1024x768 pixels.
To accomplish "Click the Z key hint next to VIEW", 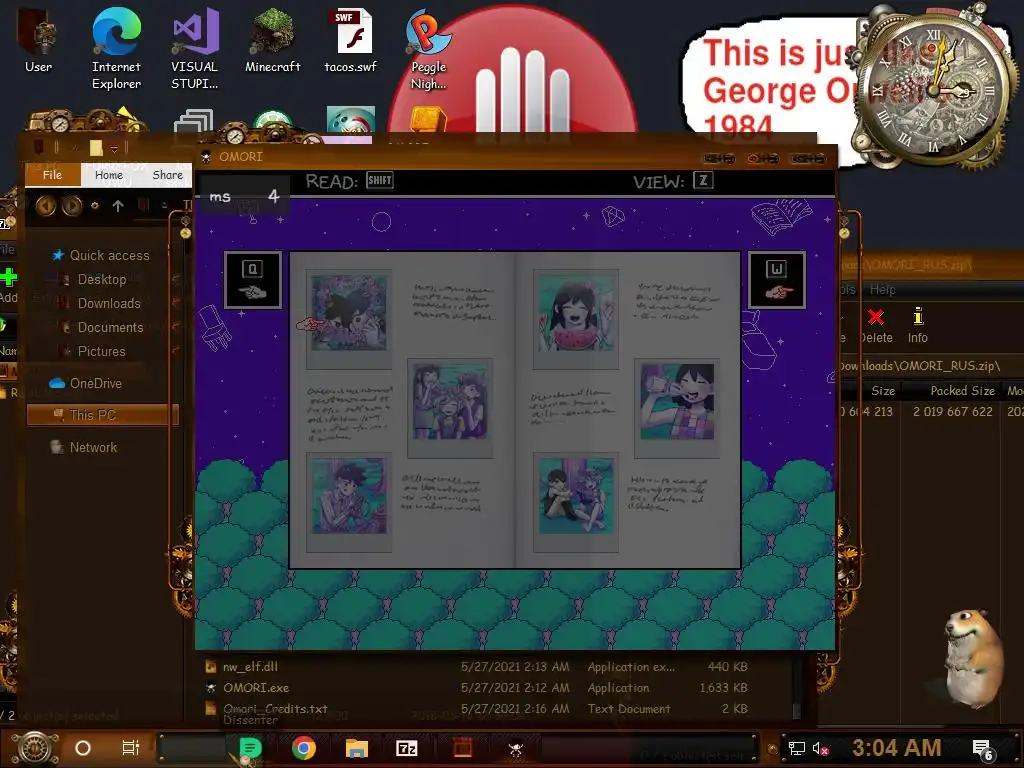I will [x=703, y=180].
